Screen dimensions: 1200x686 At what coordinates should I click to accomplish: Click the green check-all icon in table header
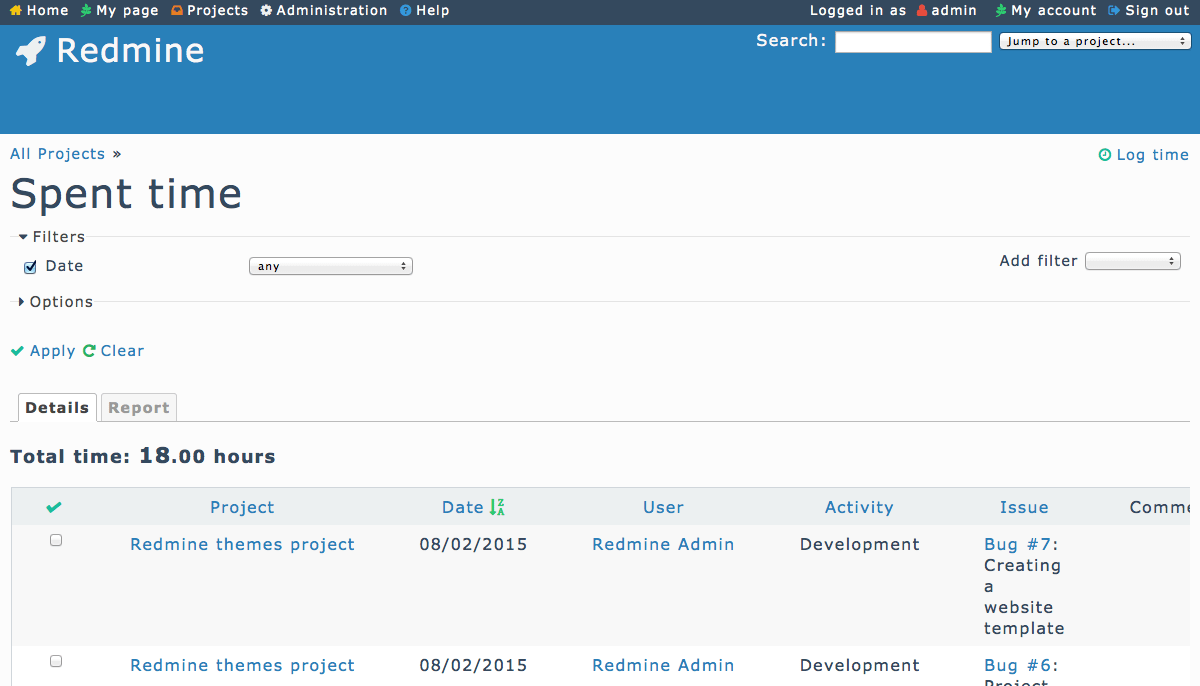pyautogui.click(x=54, y=507)
